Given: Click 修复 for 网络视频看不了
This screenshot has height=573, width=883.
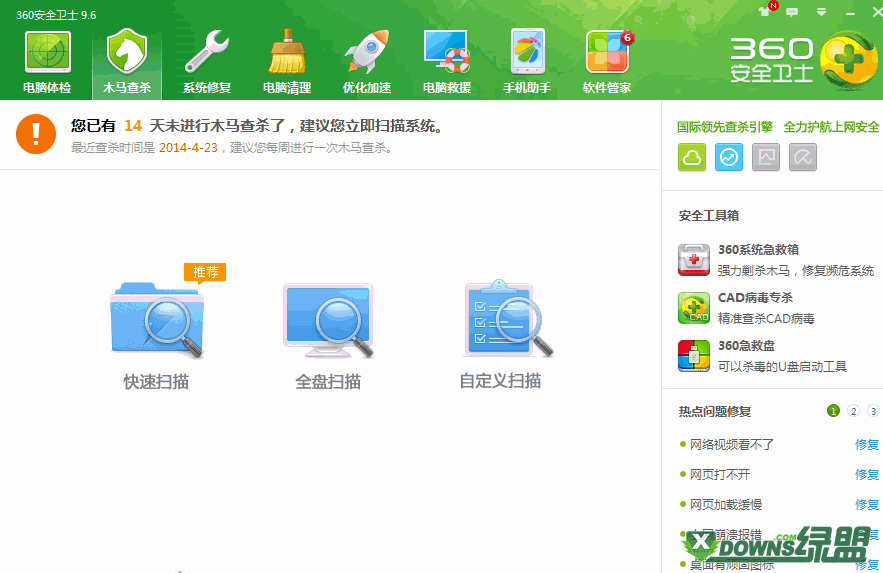Looking at the screenshot, I should [x=867, y=445].
